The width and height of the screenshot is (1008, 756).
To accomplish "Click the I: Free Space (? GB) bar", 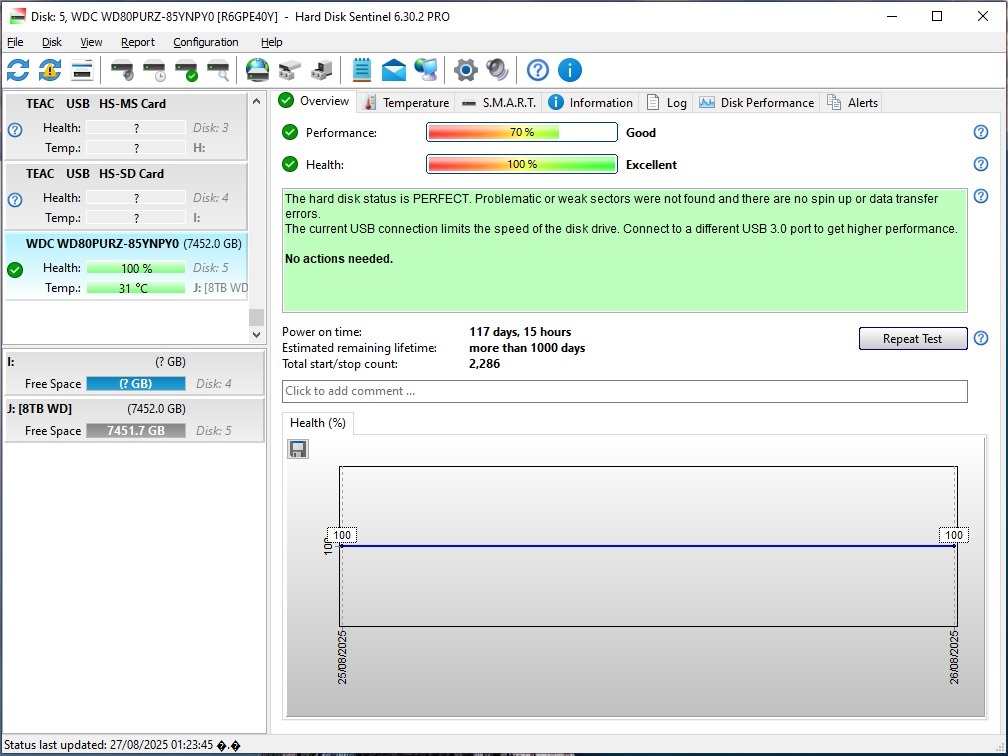I will click(x=136, y=384).
